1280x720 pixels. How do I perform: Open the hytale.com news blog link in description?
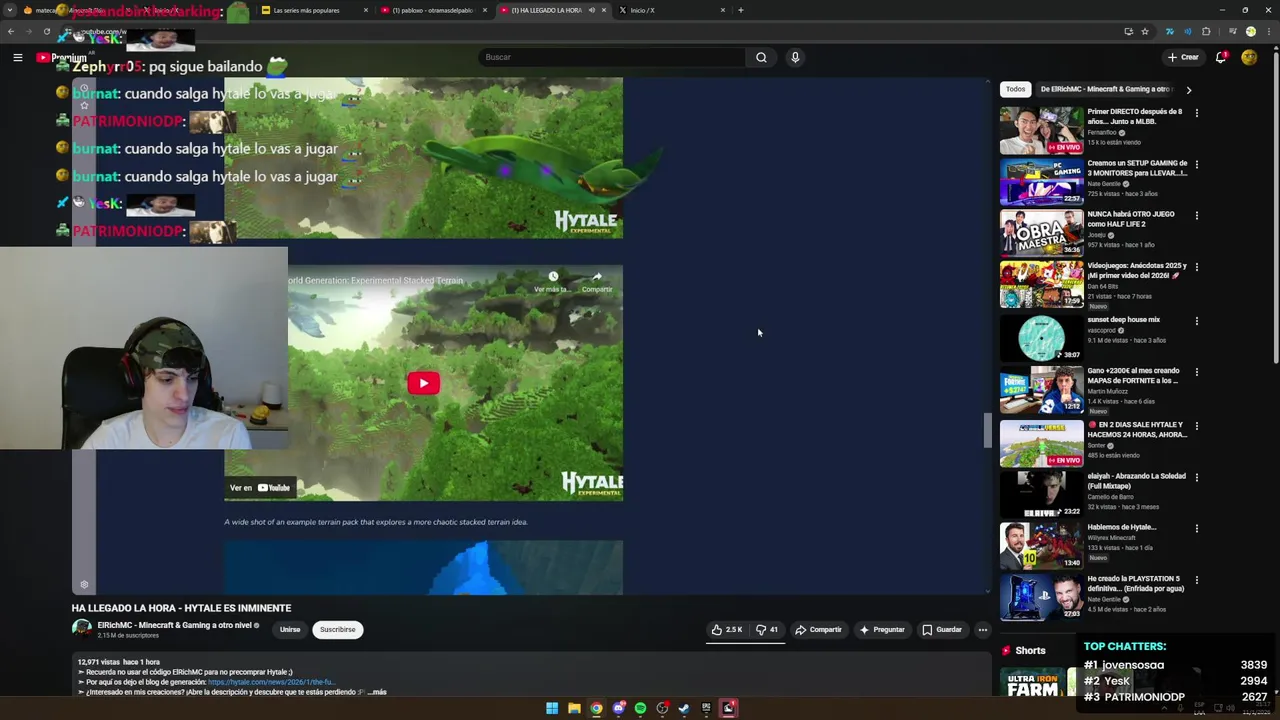[271, 682]
